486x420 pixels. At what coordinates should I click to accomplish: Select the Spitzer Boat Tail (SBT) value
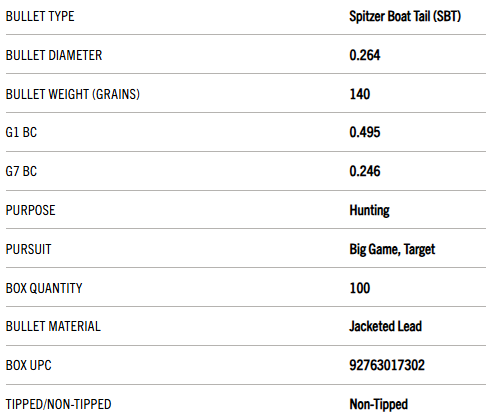coord(405,16)
